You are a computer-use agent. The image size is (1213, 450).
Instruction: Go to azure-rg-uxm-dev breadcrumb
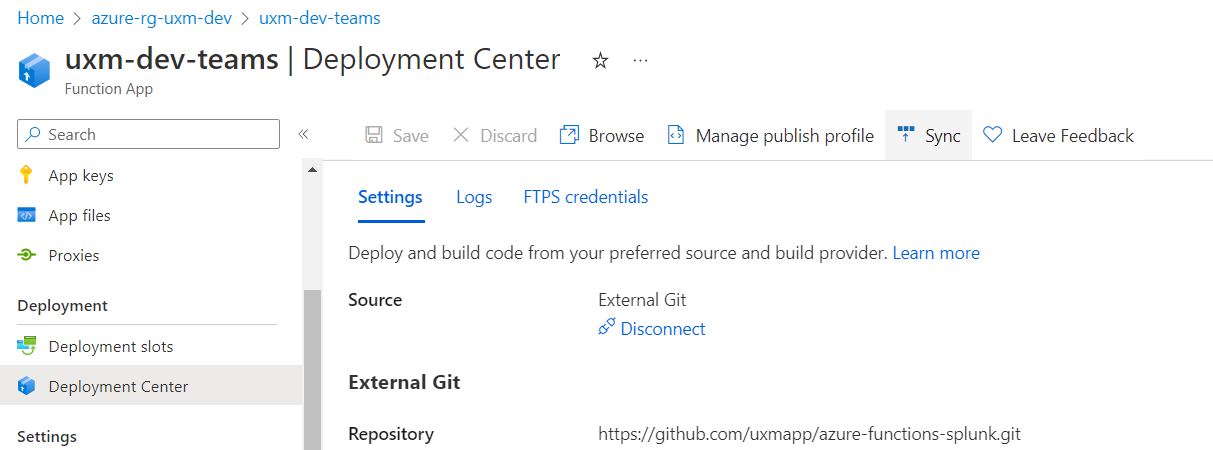(161, 18)
